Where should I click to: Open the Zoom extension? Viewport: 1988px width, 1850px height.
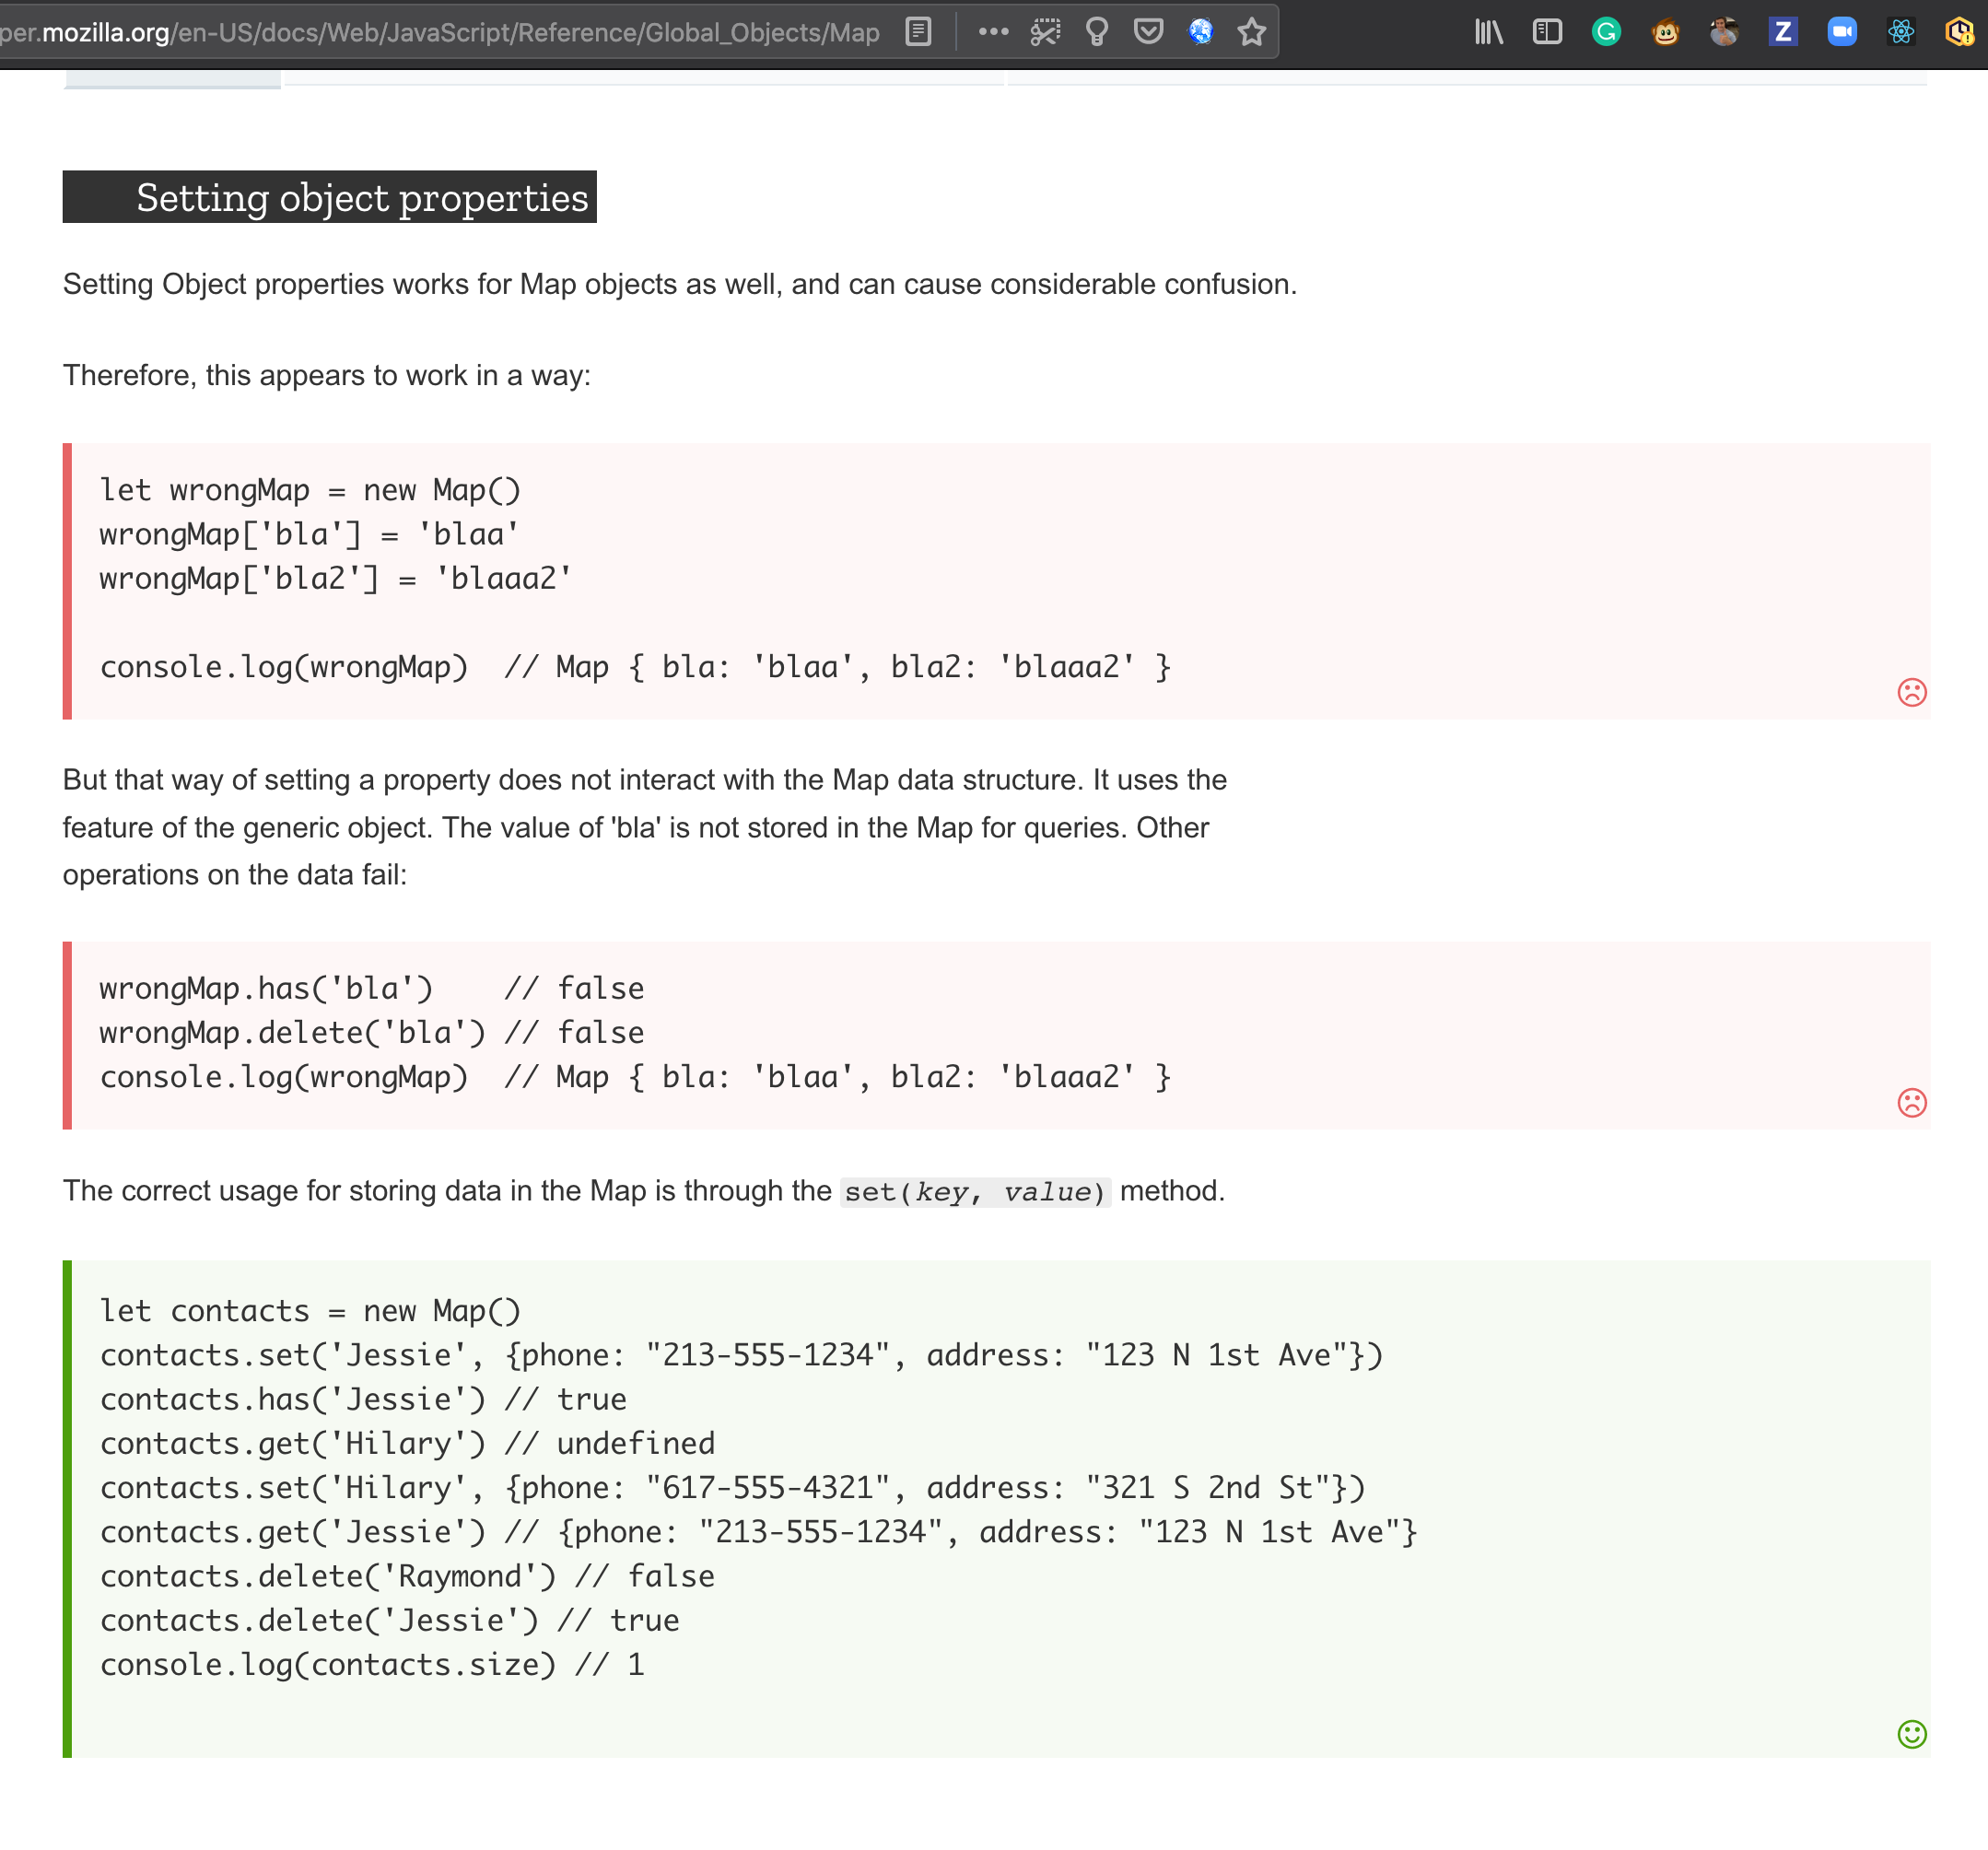point(1842,31)
